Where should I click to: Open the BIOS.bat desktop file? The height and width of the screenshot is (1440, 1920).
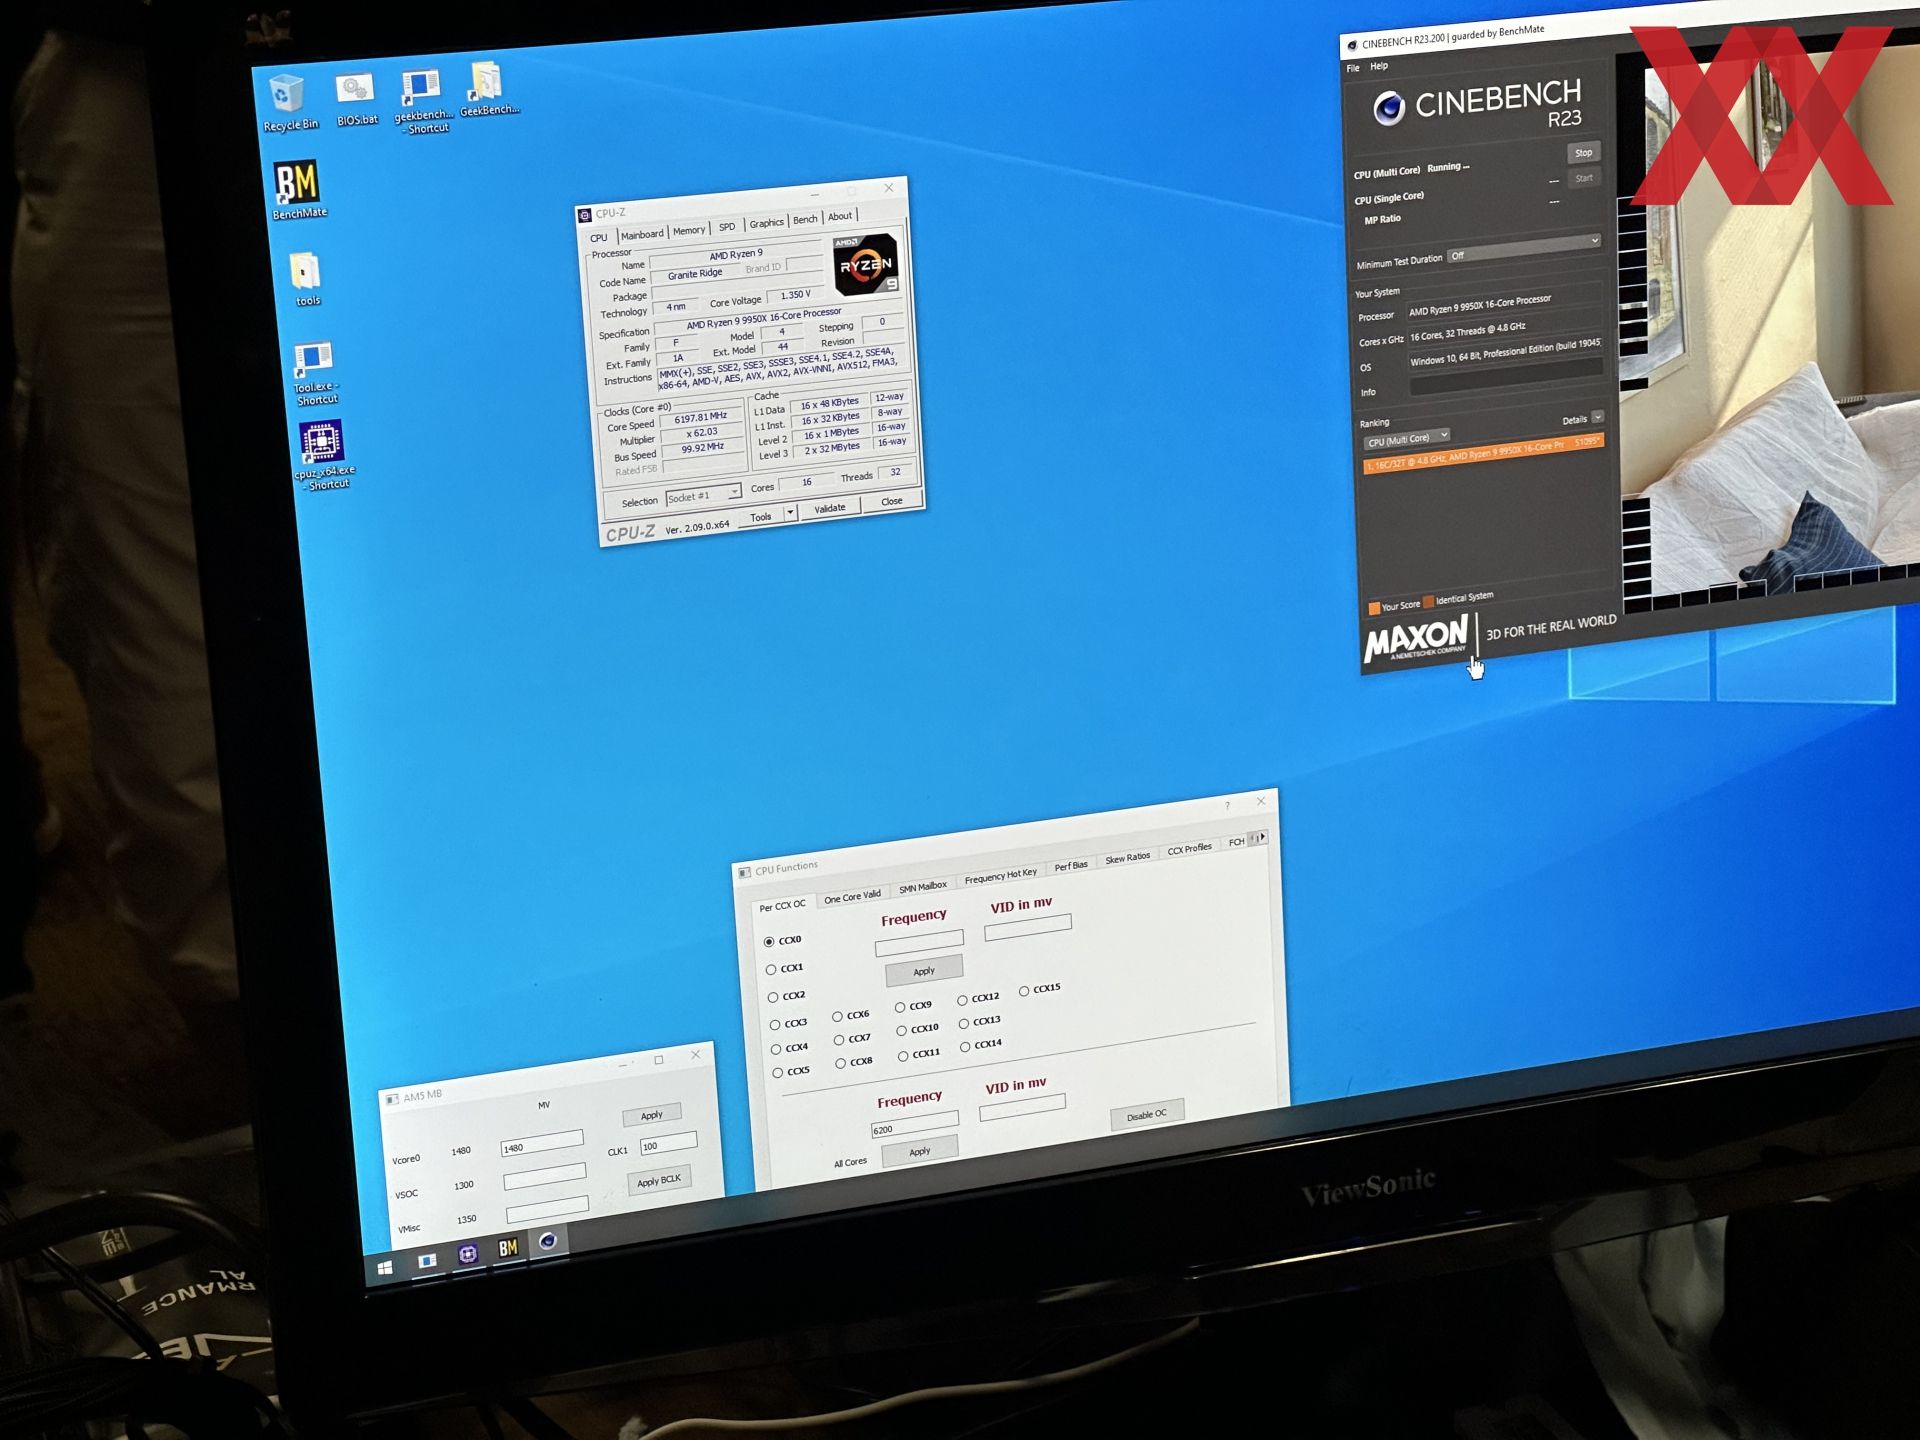355,100
